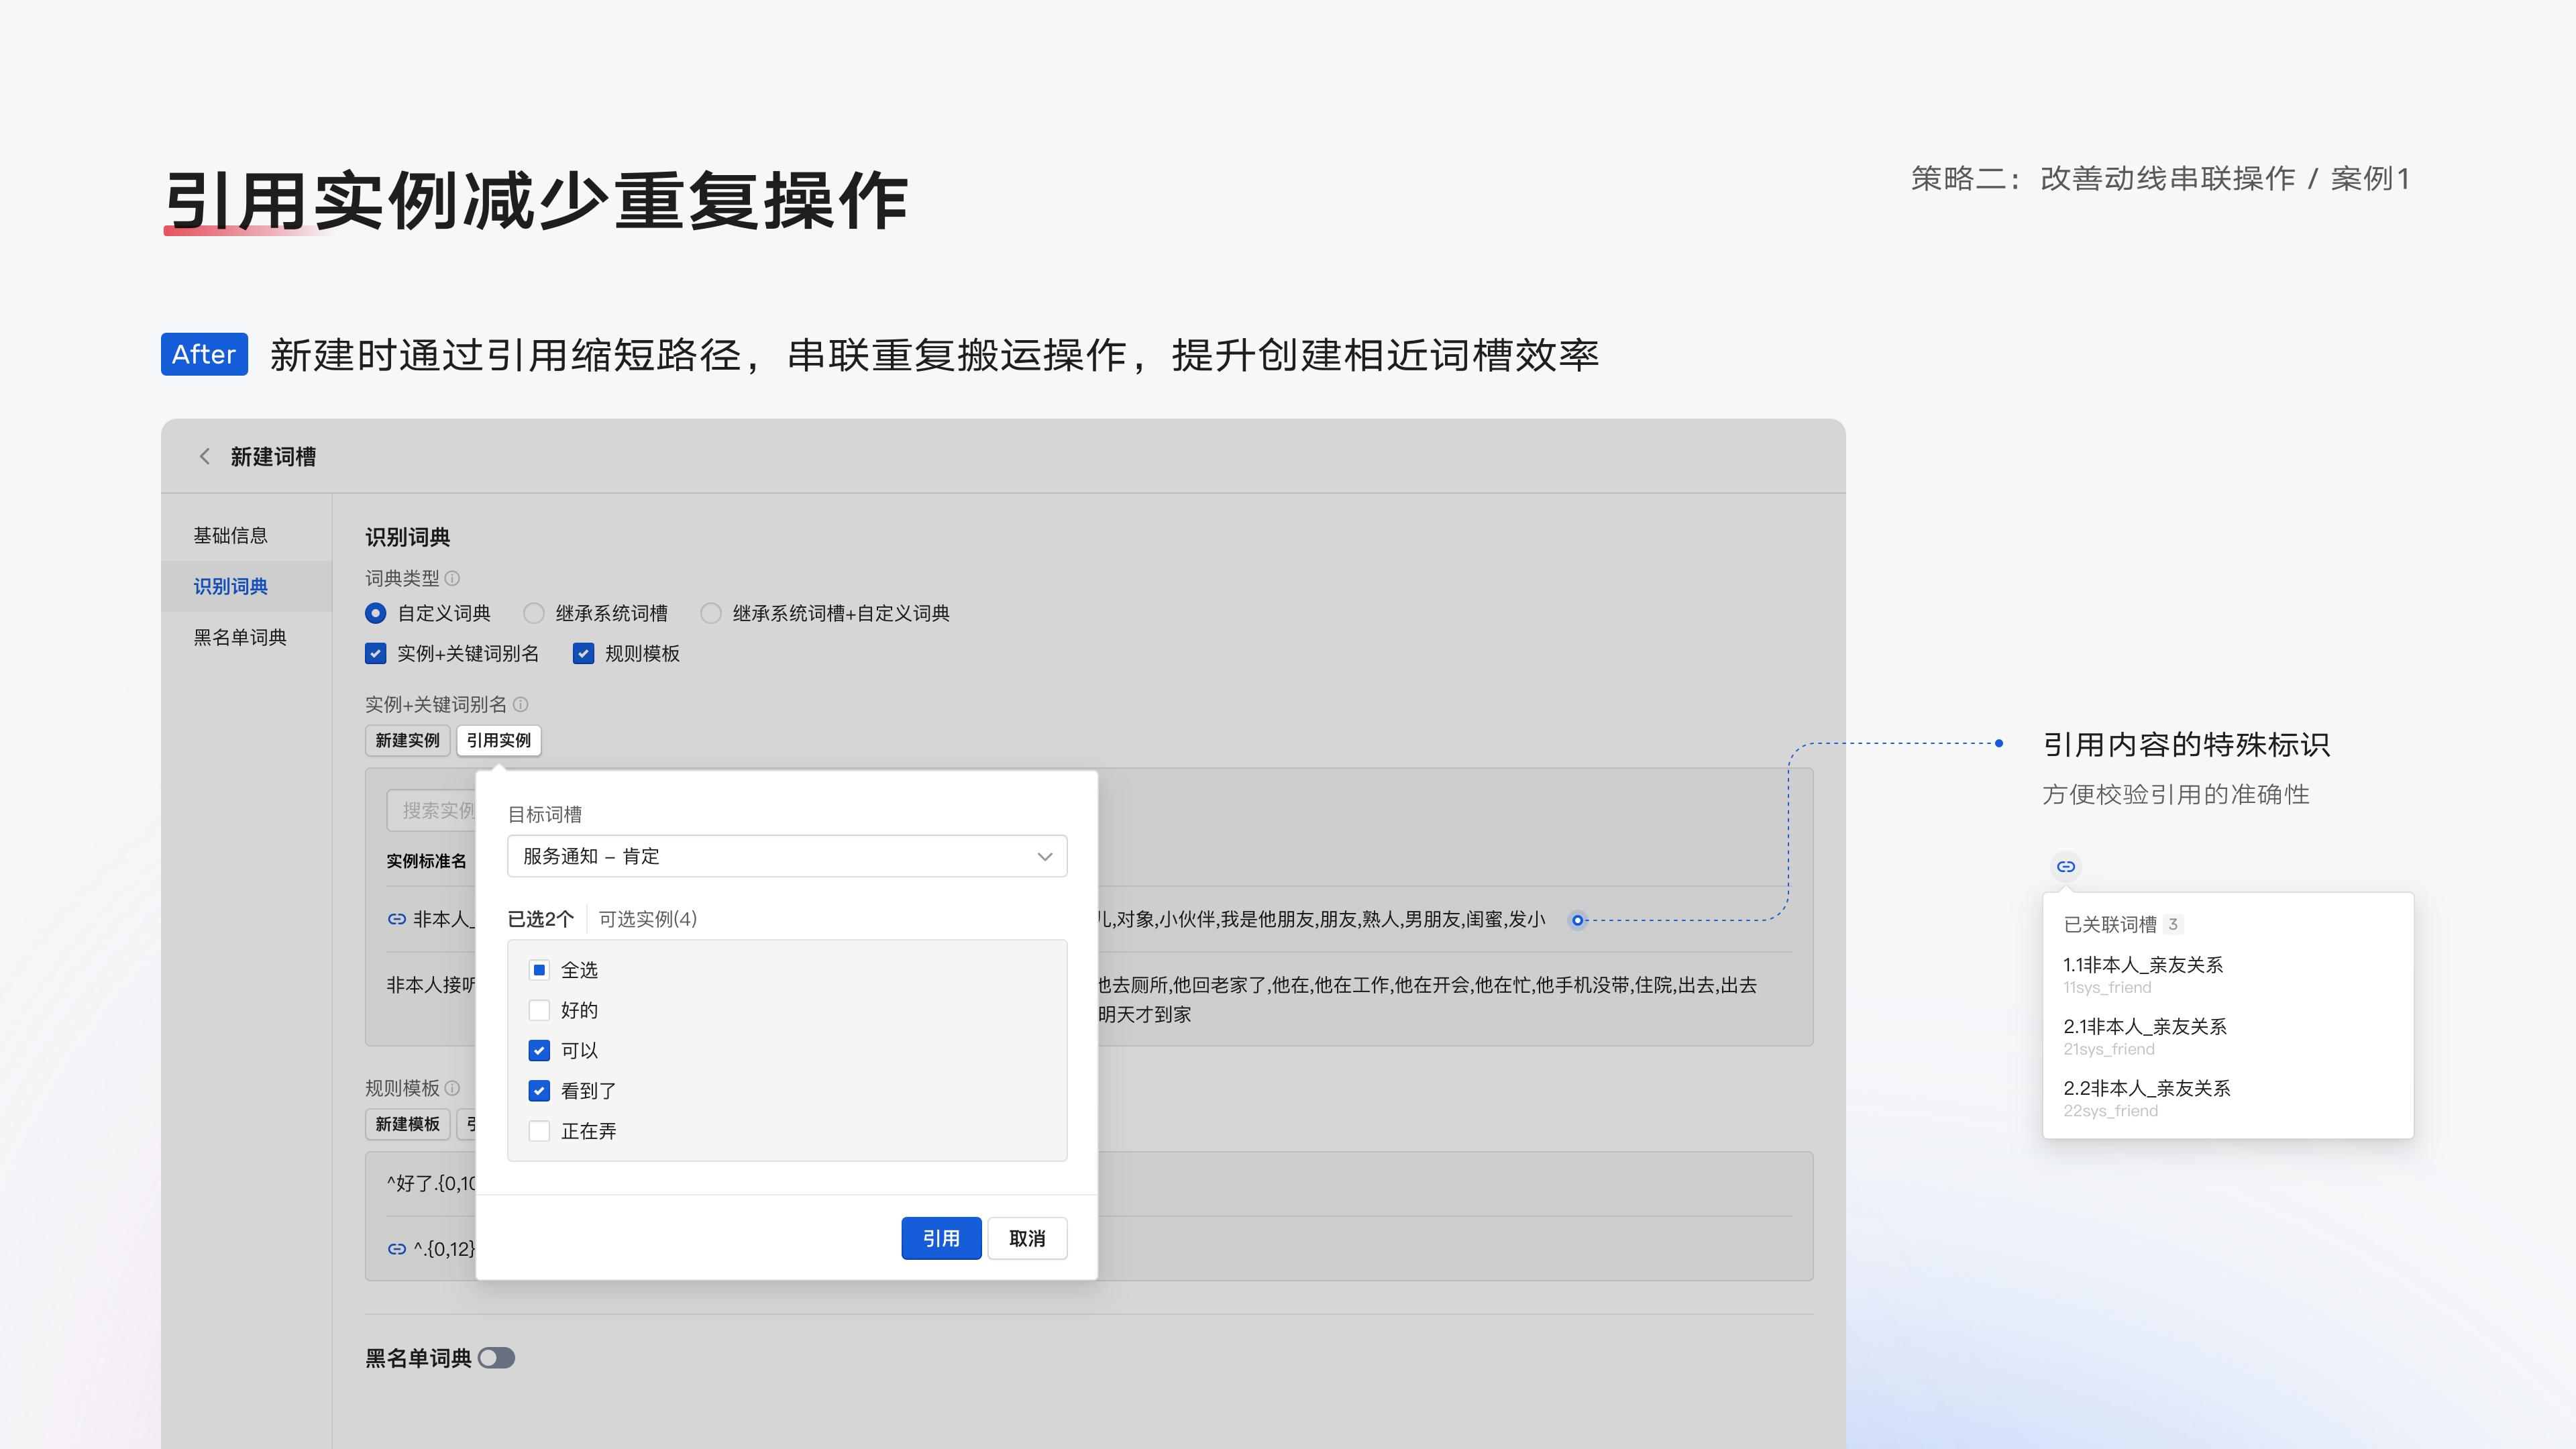This screenshot has width=2576, height=1449.
Task: Click the 非本人接听 instance row
Action: point(431,985)
